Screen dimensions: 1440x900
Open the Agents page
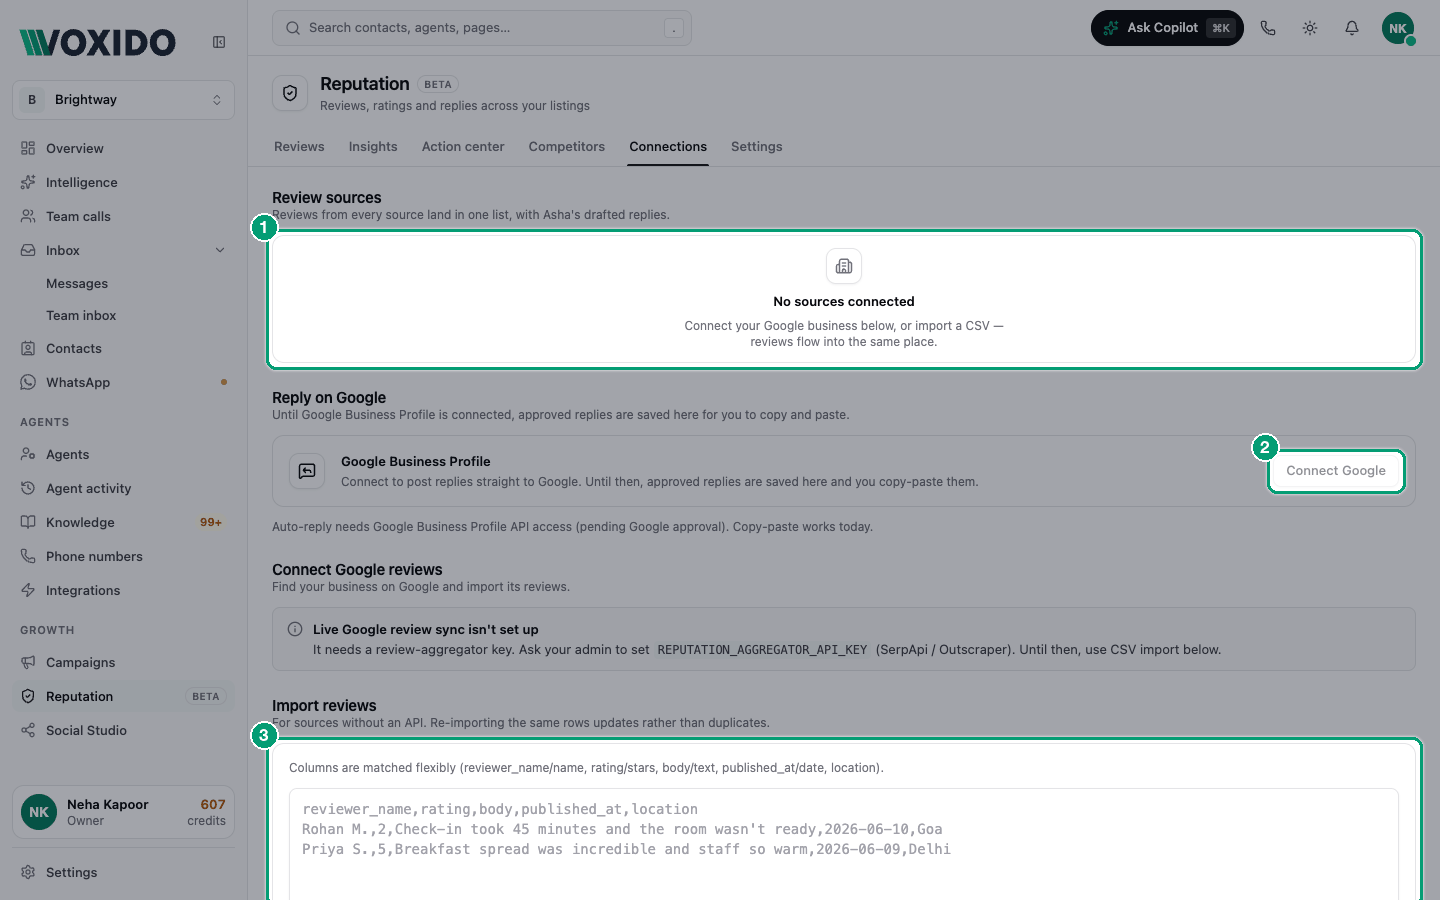(x=124, y=454)
